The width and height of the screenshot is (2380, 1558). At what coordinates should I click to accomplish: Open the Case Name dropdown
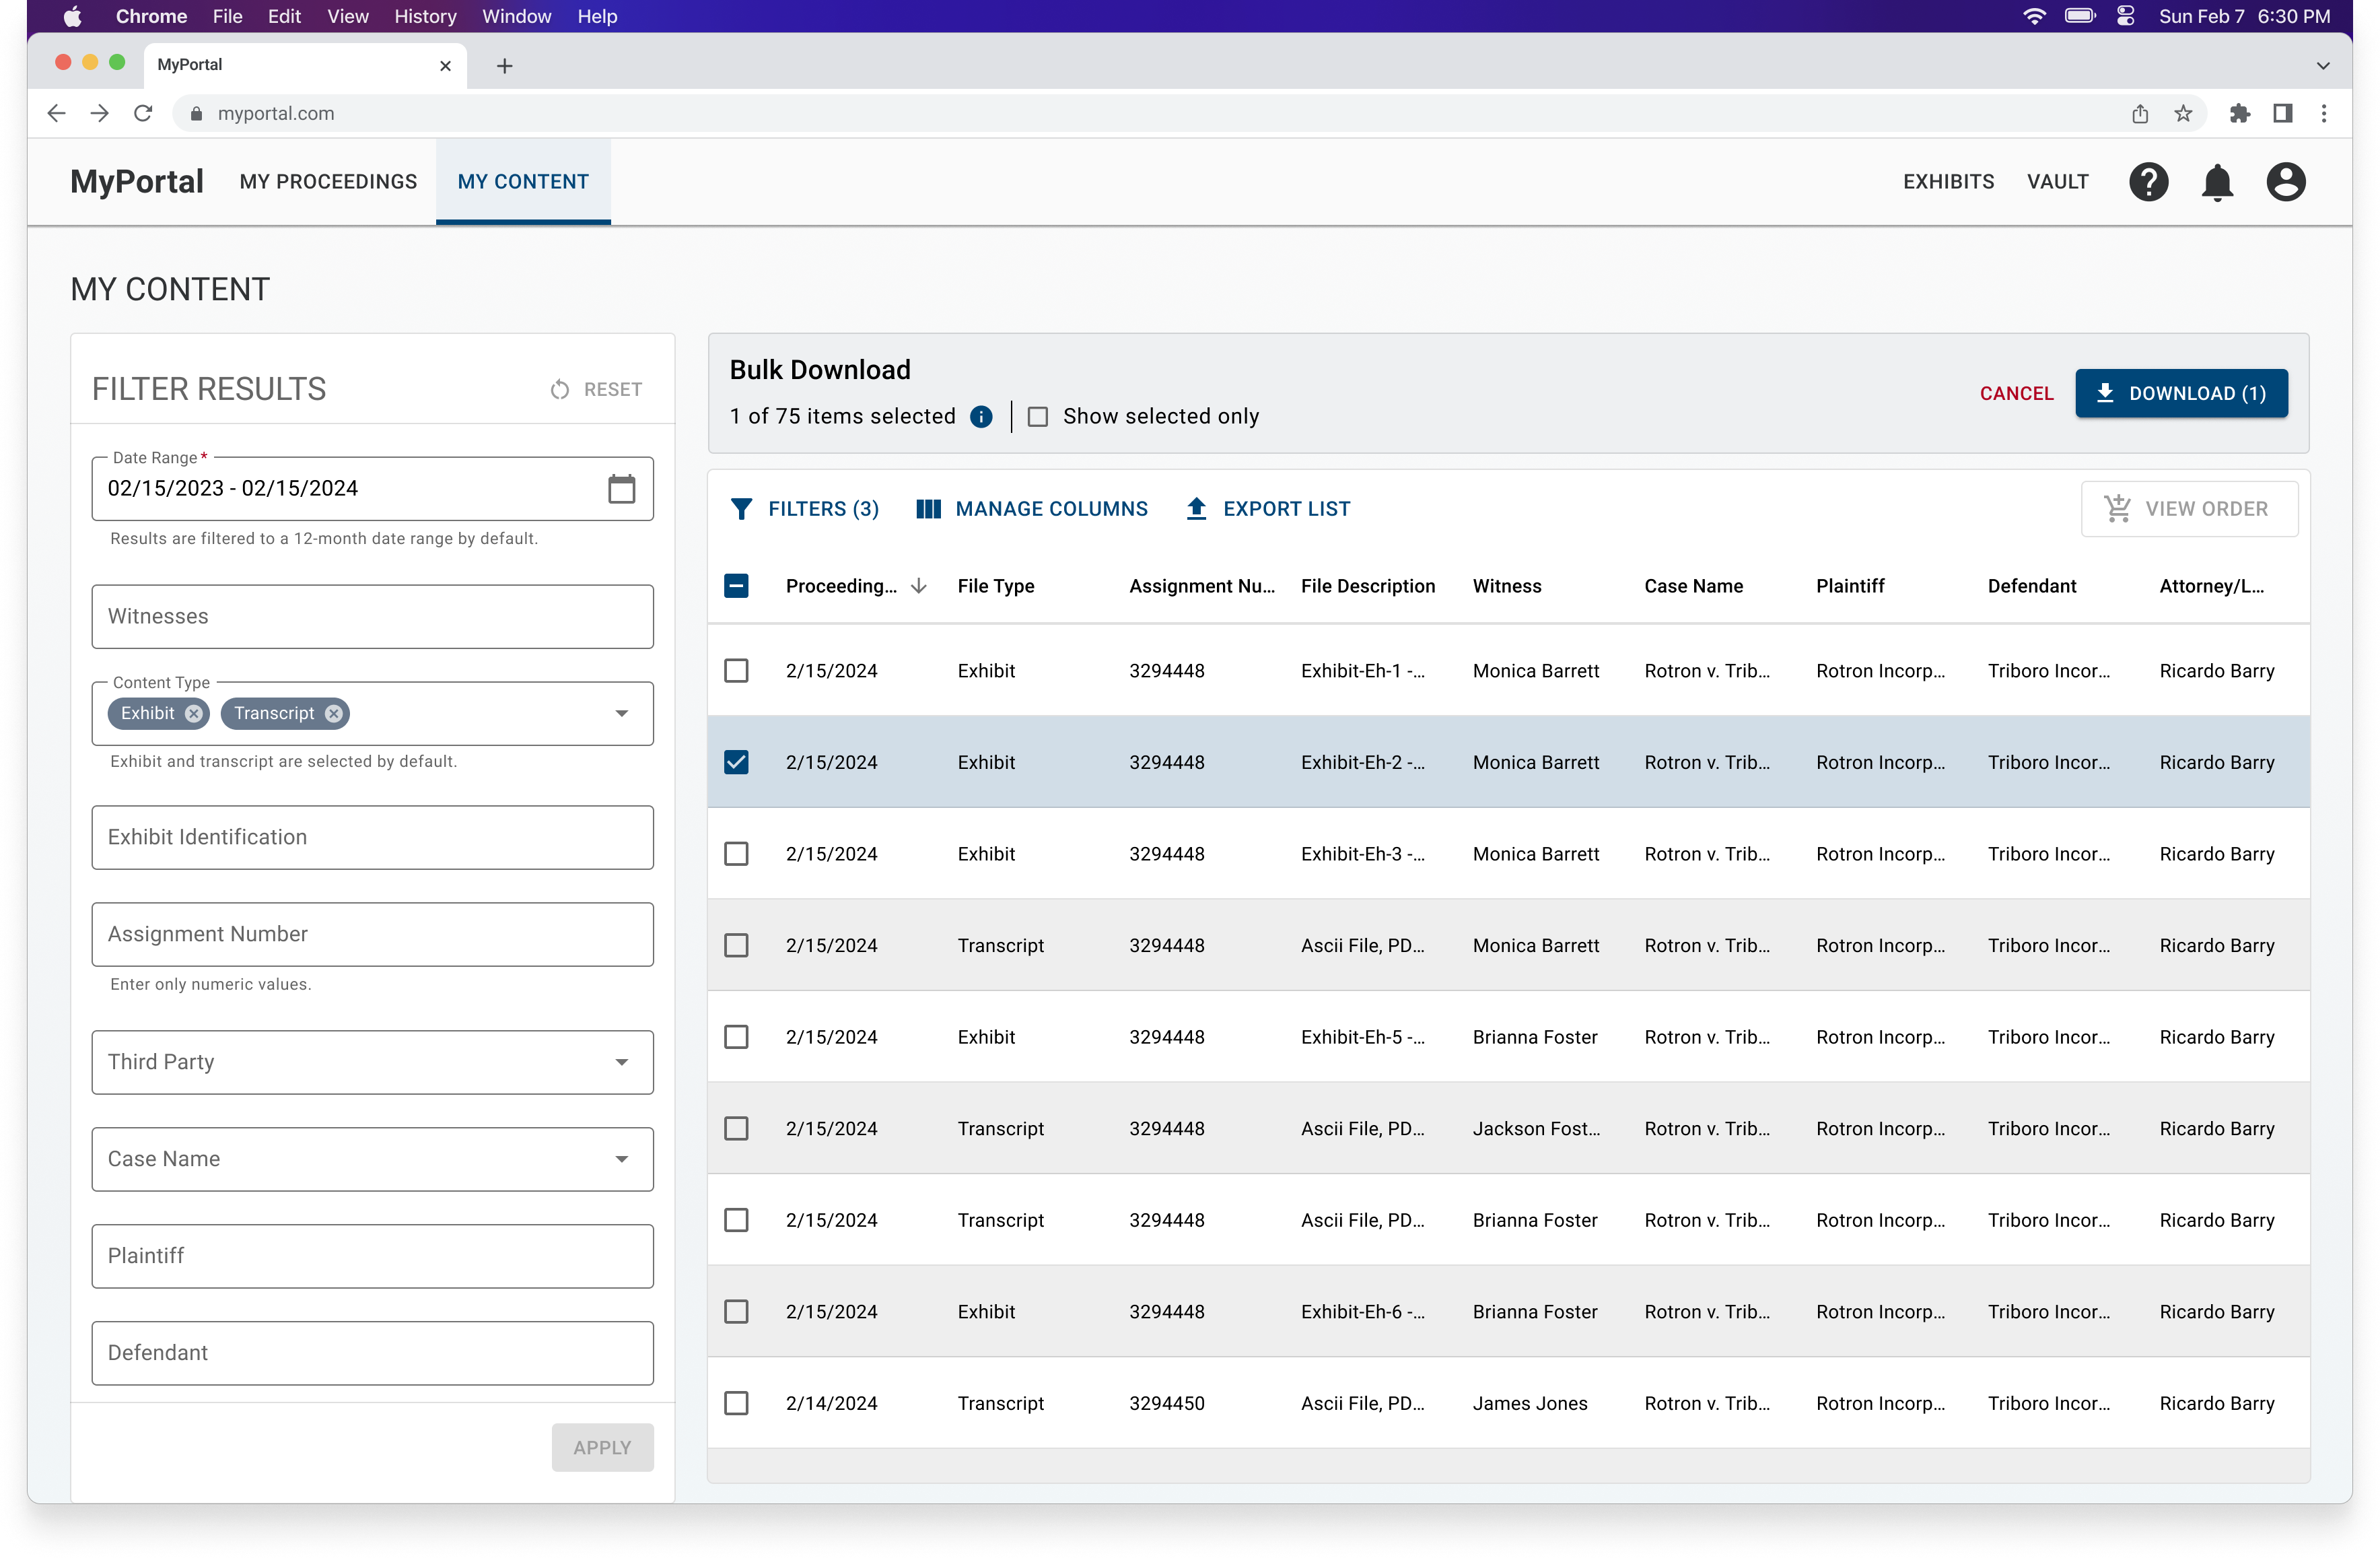pos(621,1159)
